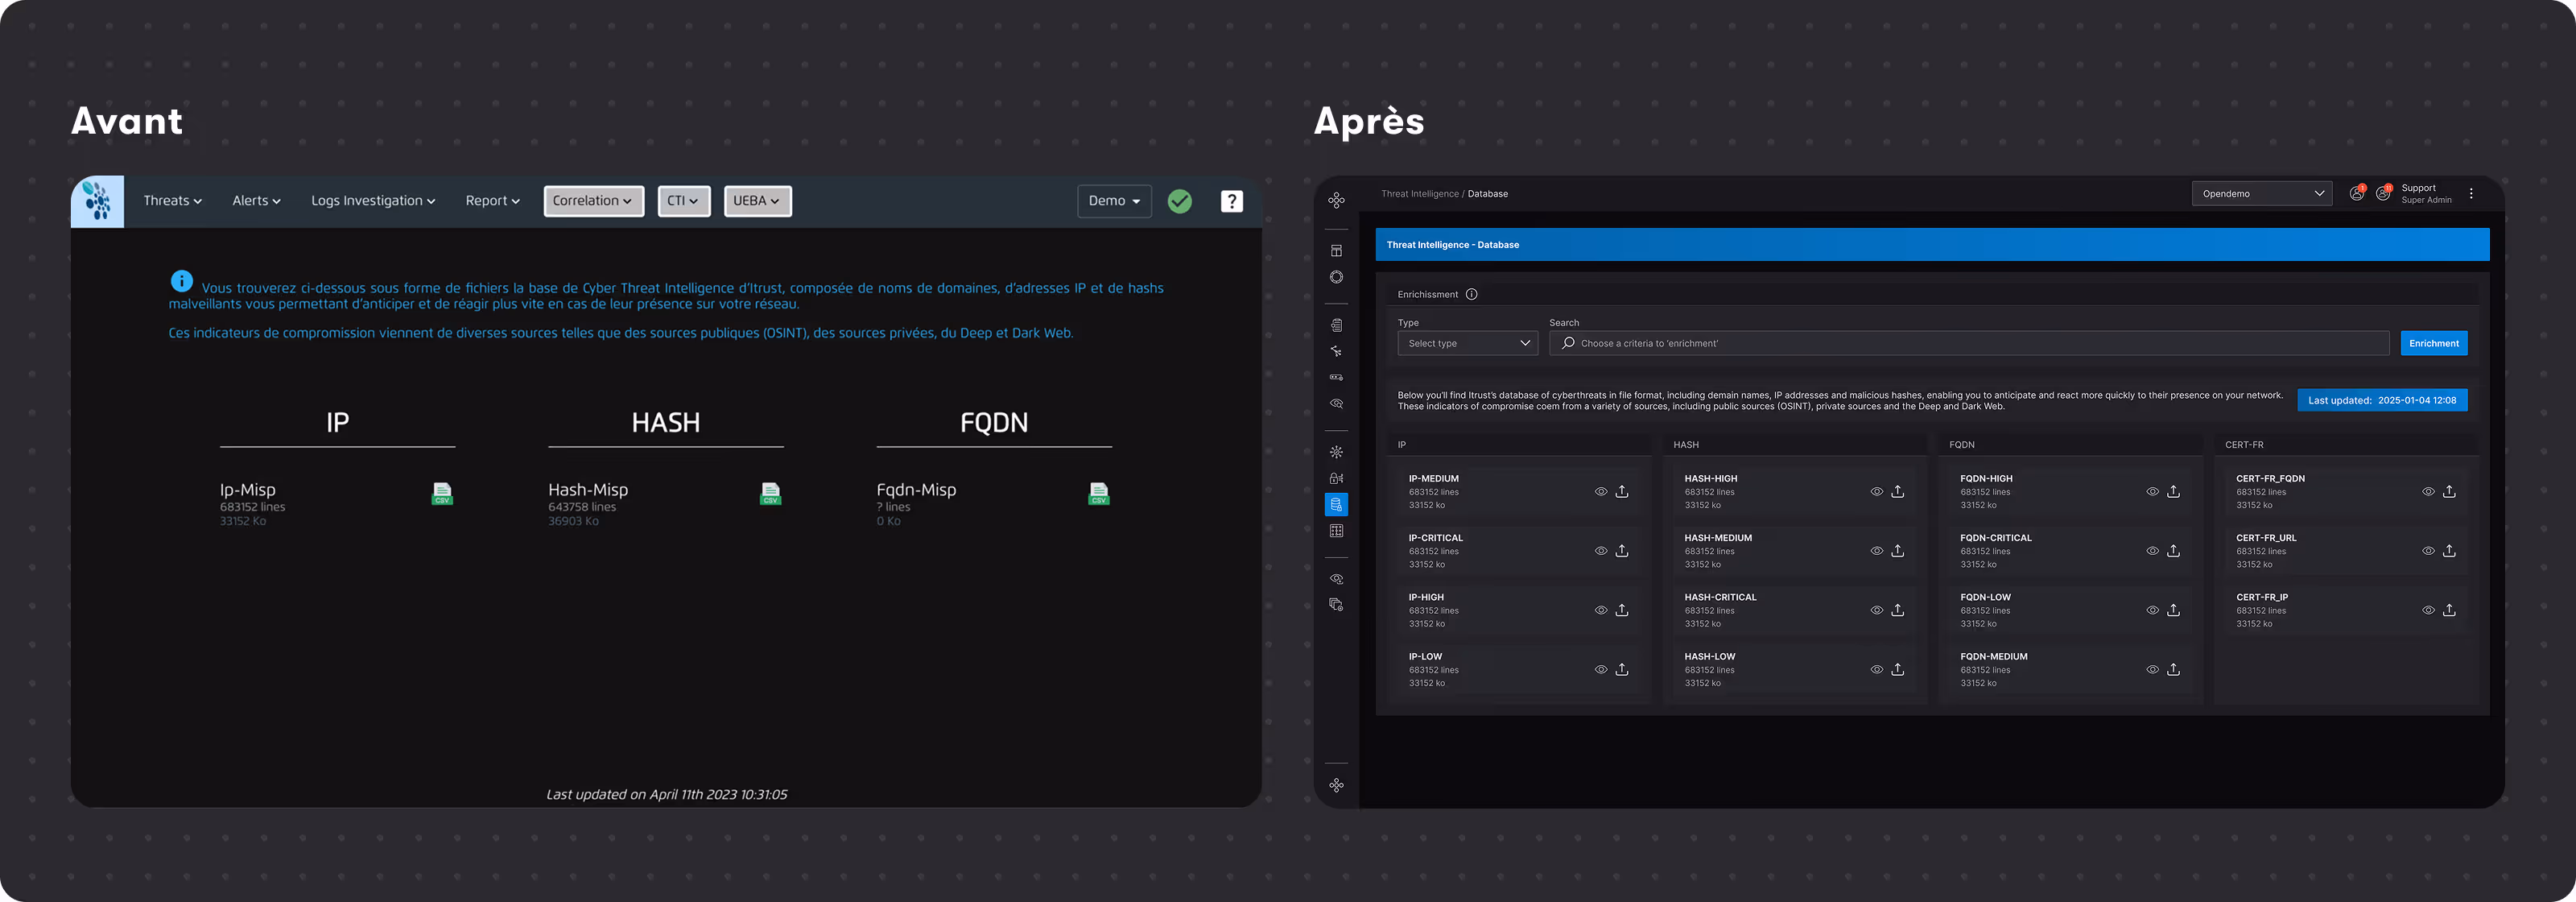The image size is (2576, 902).
Task: Preview HASH-HIGH with eye icon
Action: pos(1877,492)
